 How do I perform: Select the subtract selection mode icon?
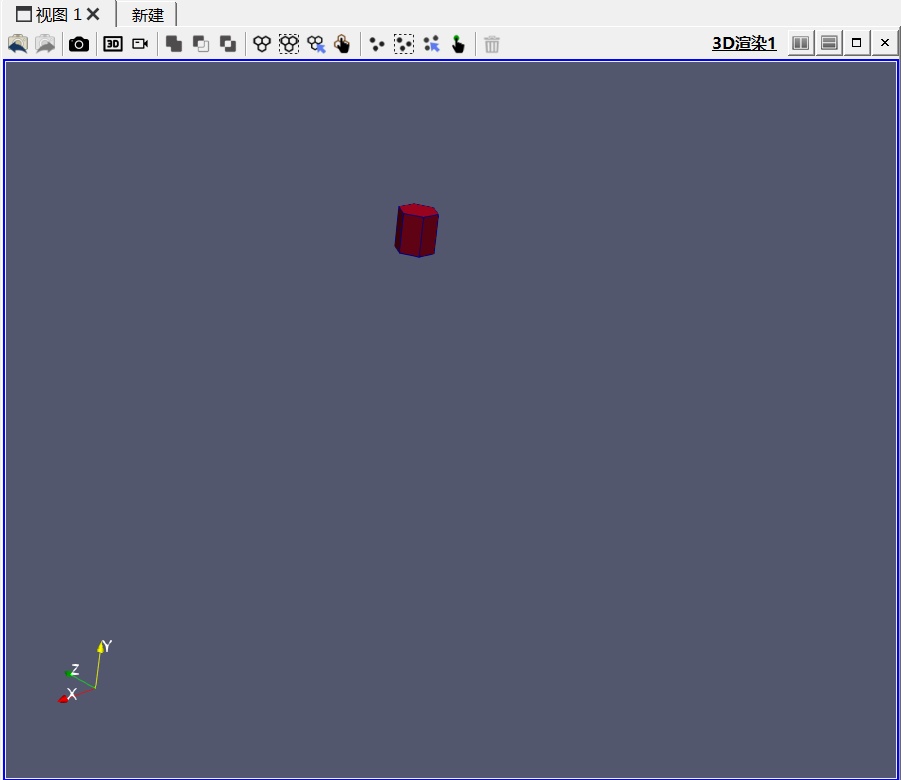(201, 44)
